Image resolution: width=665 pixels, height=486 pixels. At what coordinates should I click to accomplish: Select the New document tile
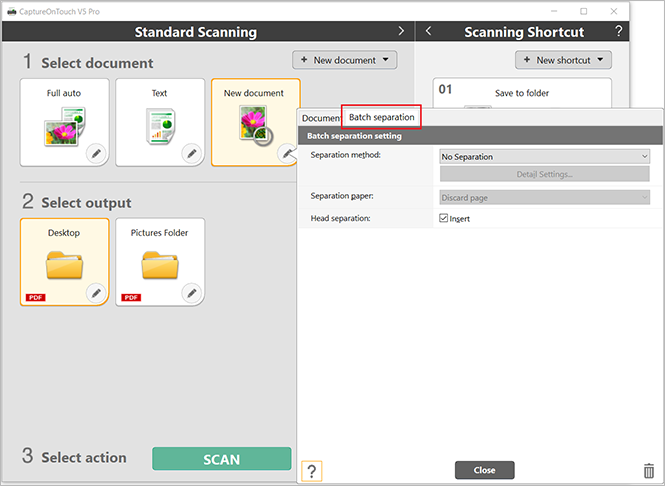click(256, 122)
